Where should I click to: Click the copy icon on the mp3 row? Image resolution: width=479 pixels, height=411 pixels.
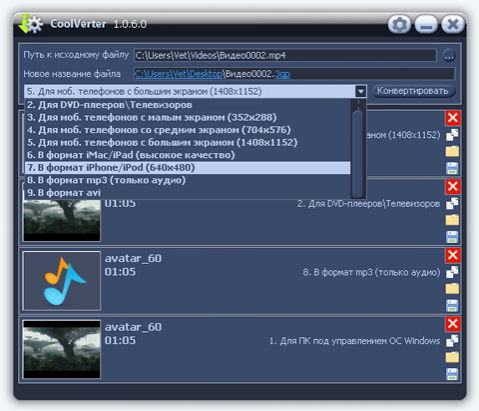click(x=452, y=272)
